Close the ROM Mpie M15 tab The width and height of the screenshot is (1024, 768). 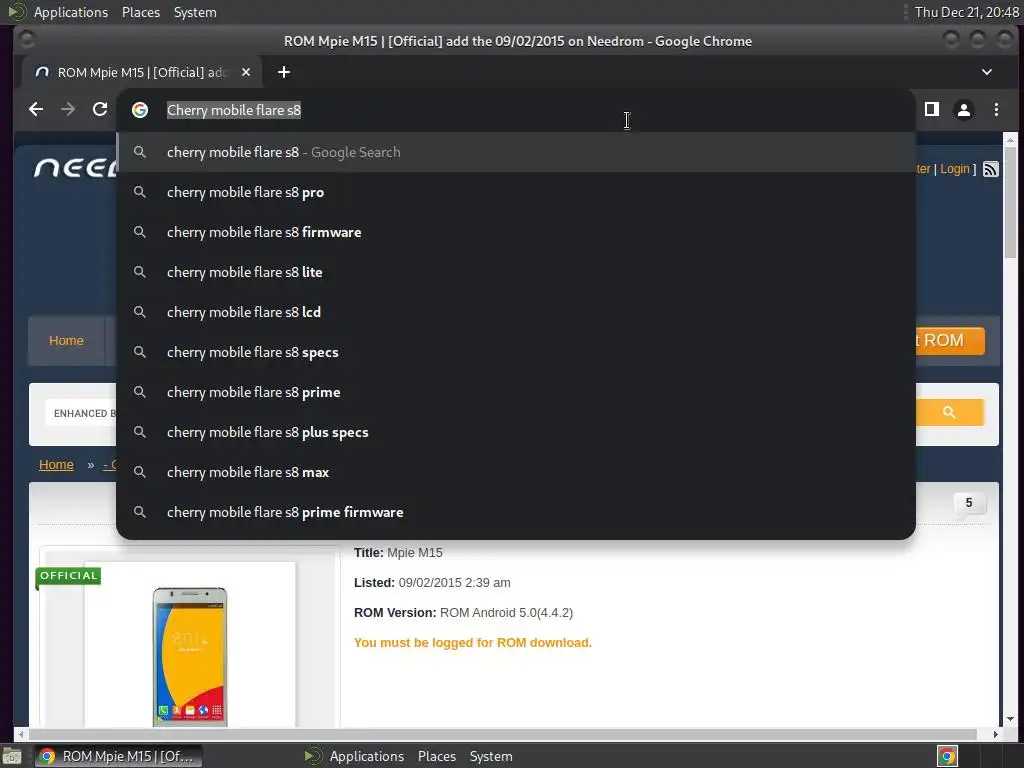coord(246,72)
